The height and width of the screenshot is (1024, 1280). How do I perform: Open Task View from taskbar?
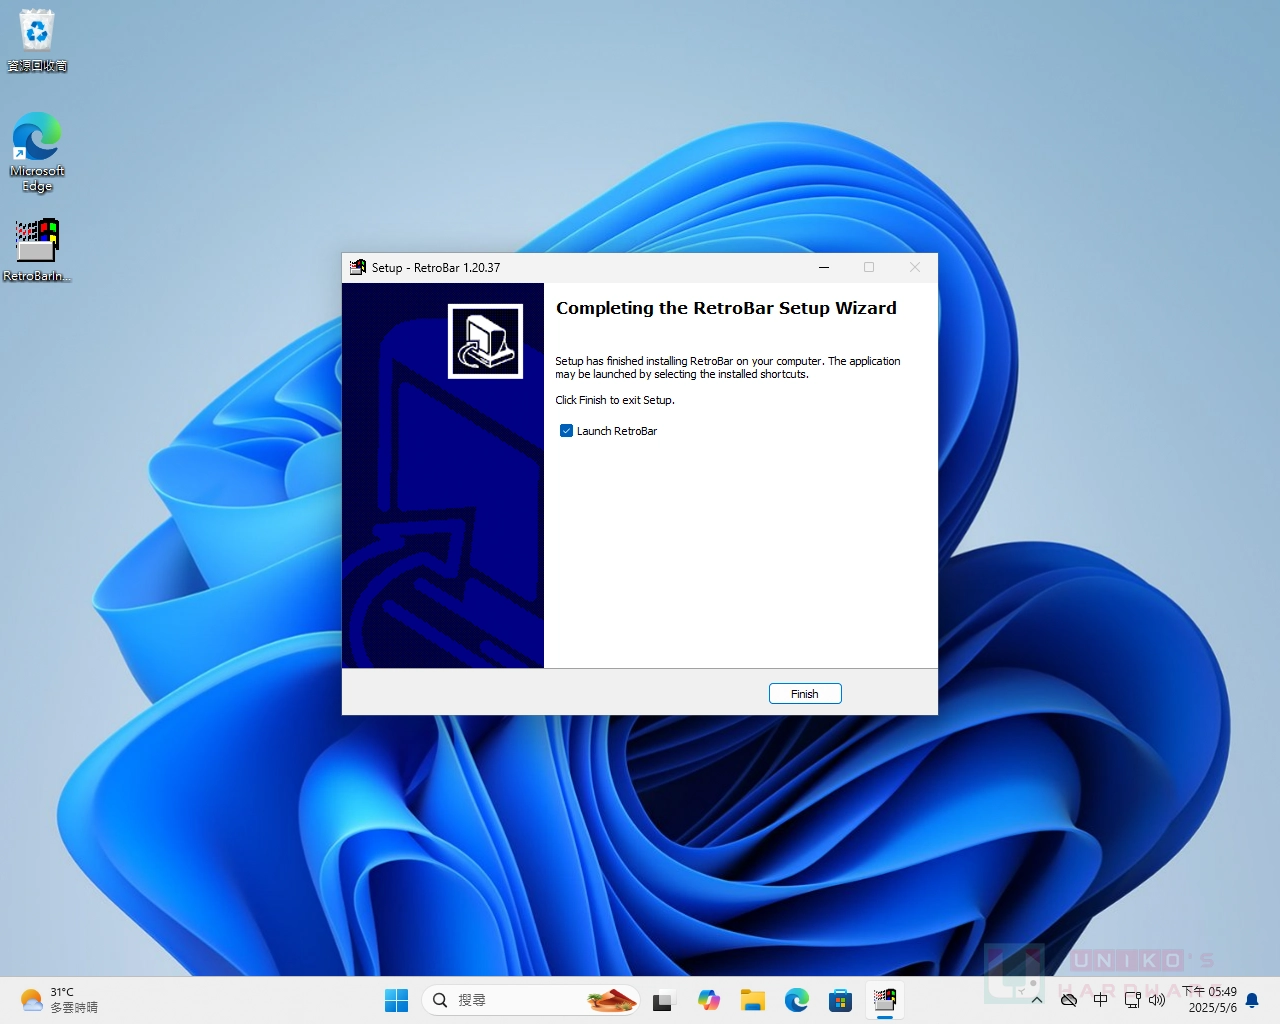[663, 1000]
